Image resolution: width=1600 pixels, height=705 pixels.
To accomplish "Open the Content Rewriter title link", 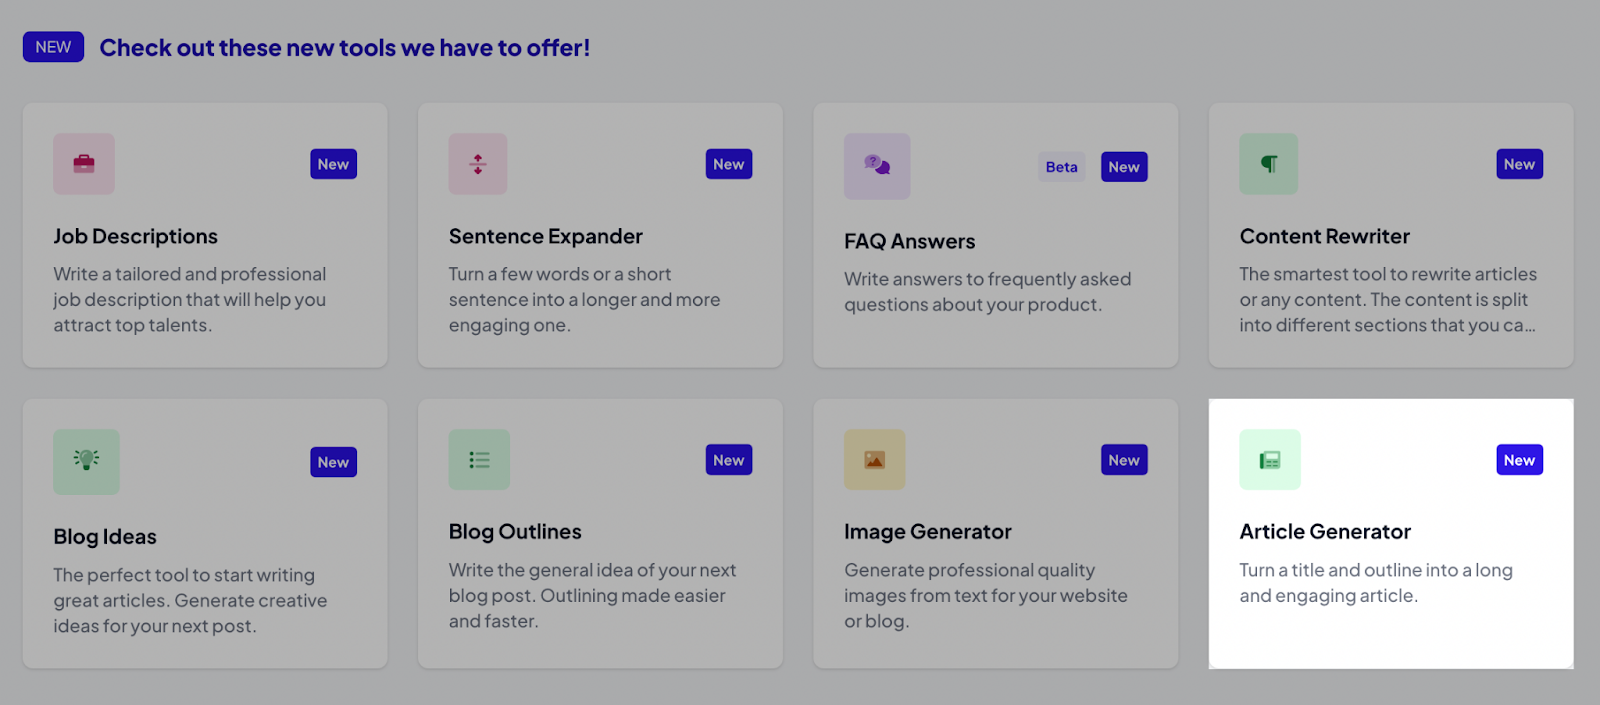I will [x=1324, y=237].
